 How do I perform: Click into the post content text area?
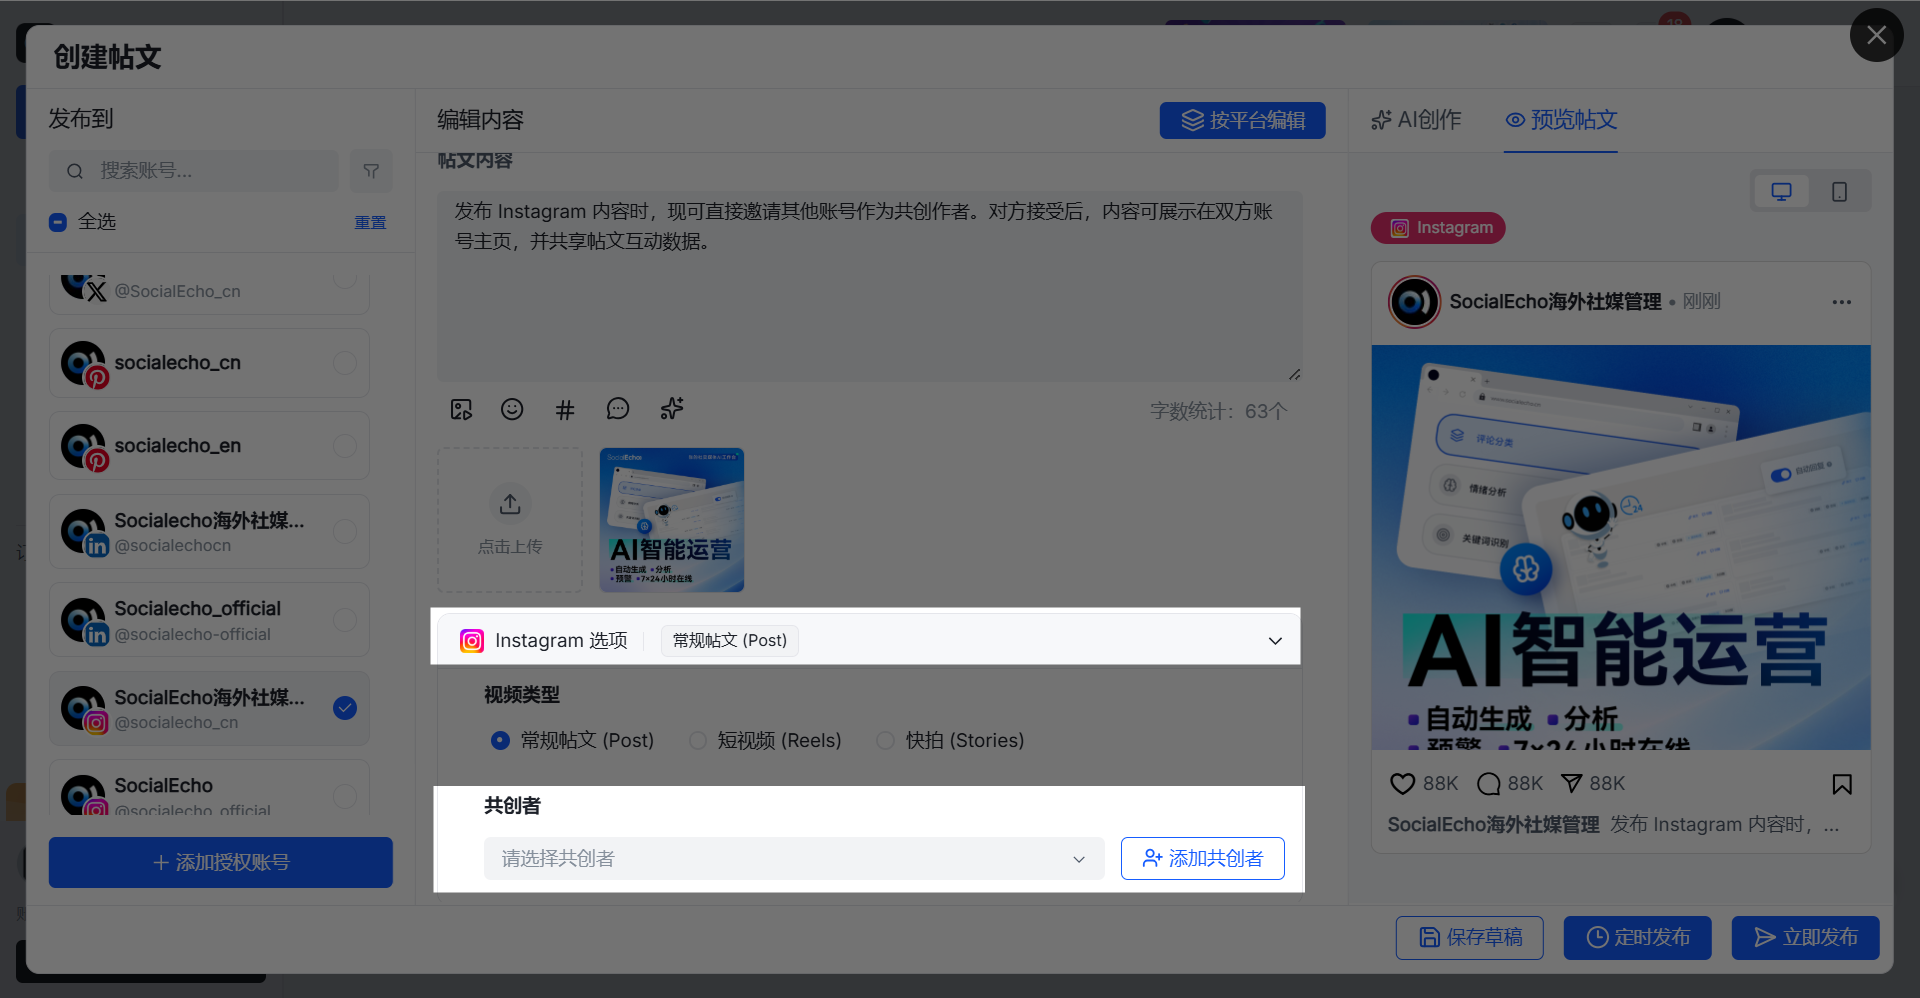pos(870,287)
